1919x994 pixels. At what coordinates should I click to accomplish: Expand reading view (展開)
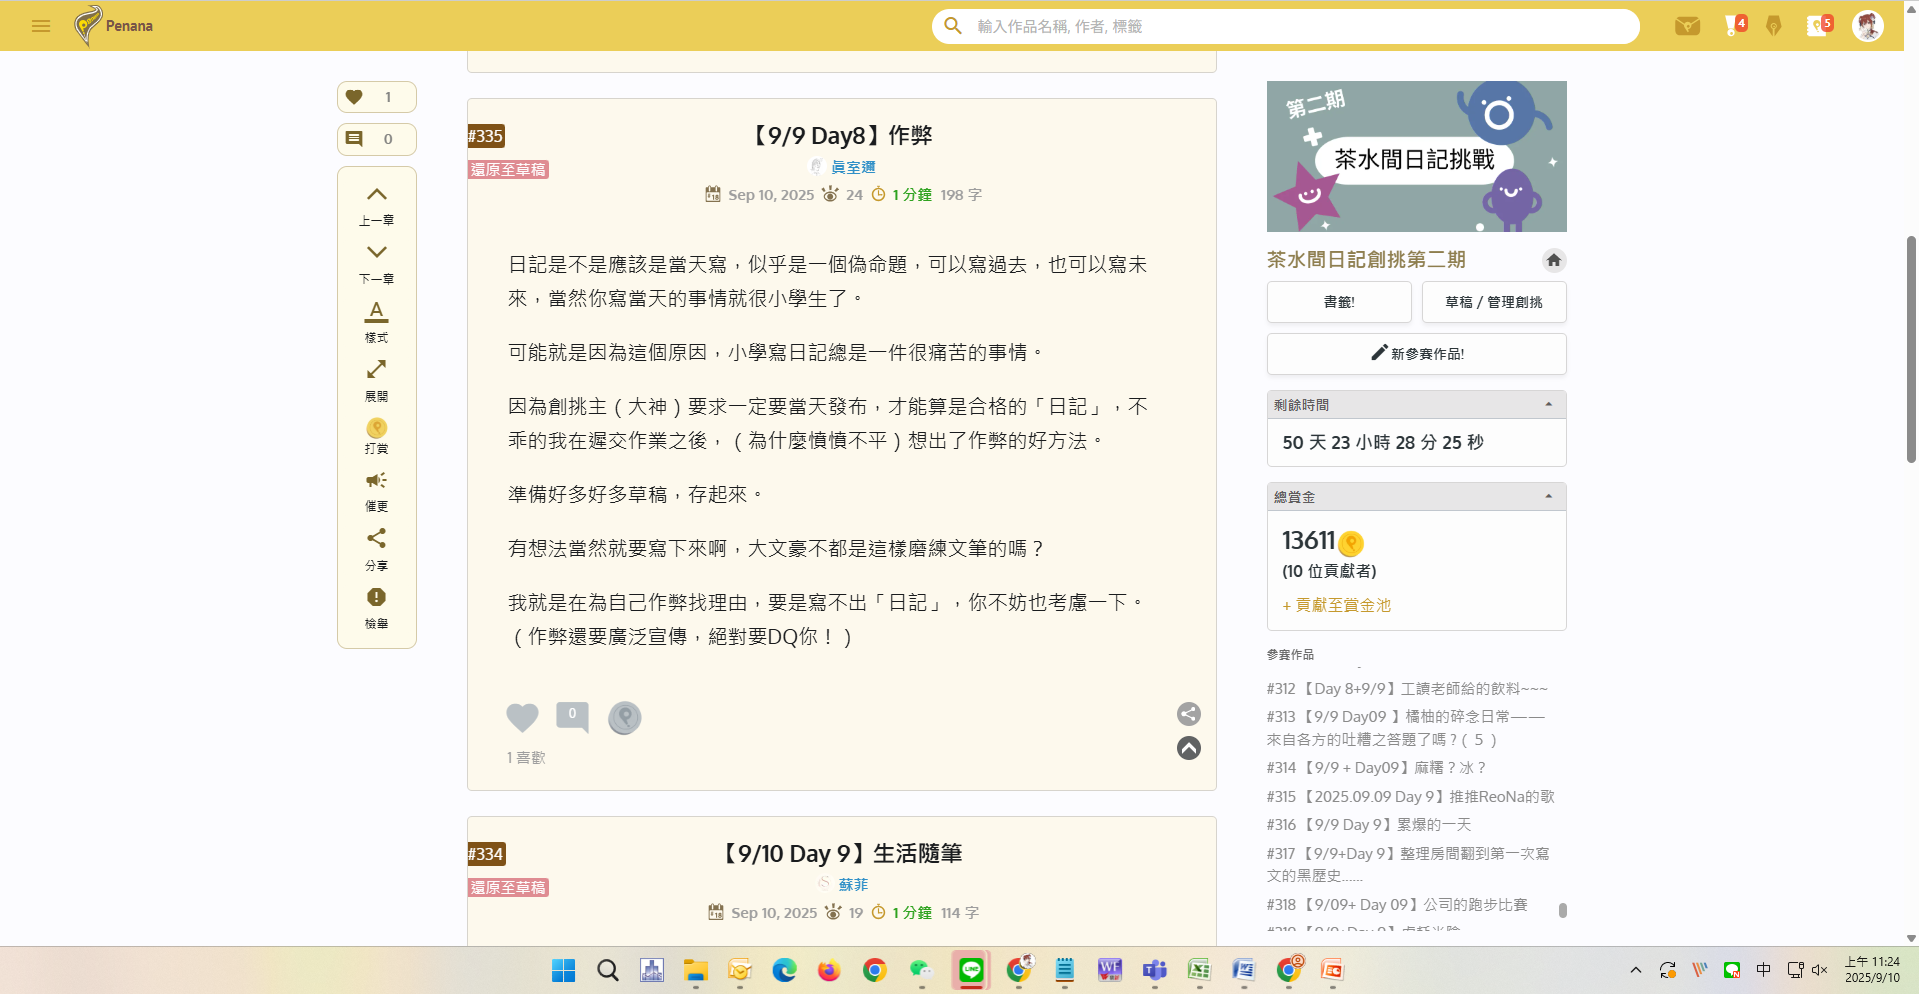coord(377,381)
